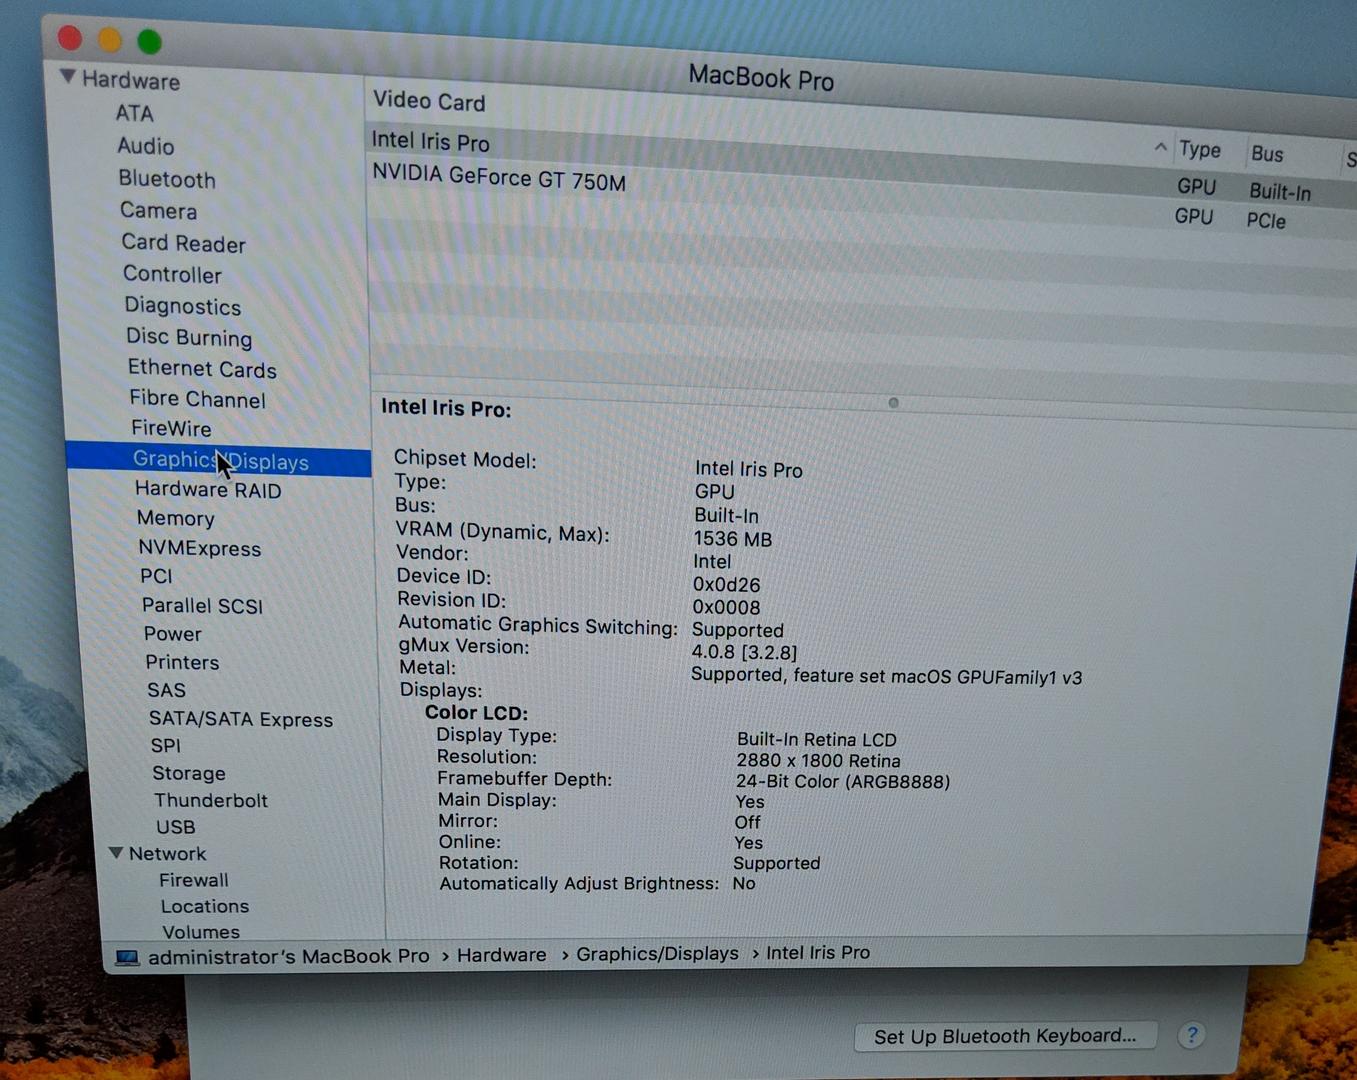Select Graphics/Displays in the sidebar

[x=219, y=460]
